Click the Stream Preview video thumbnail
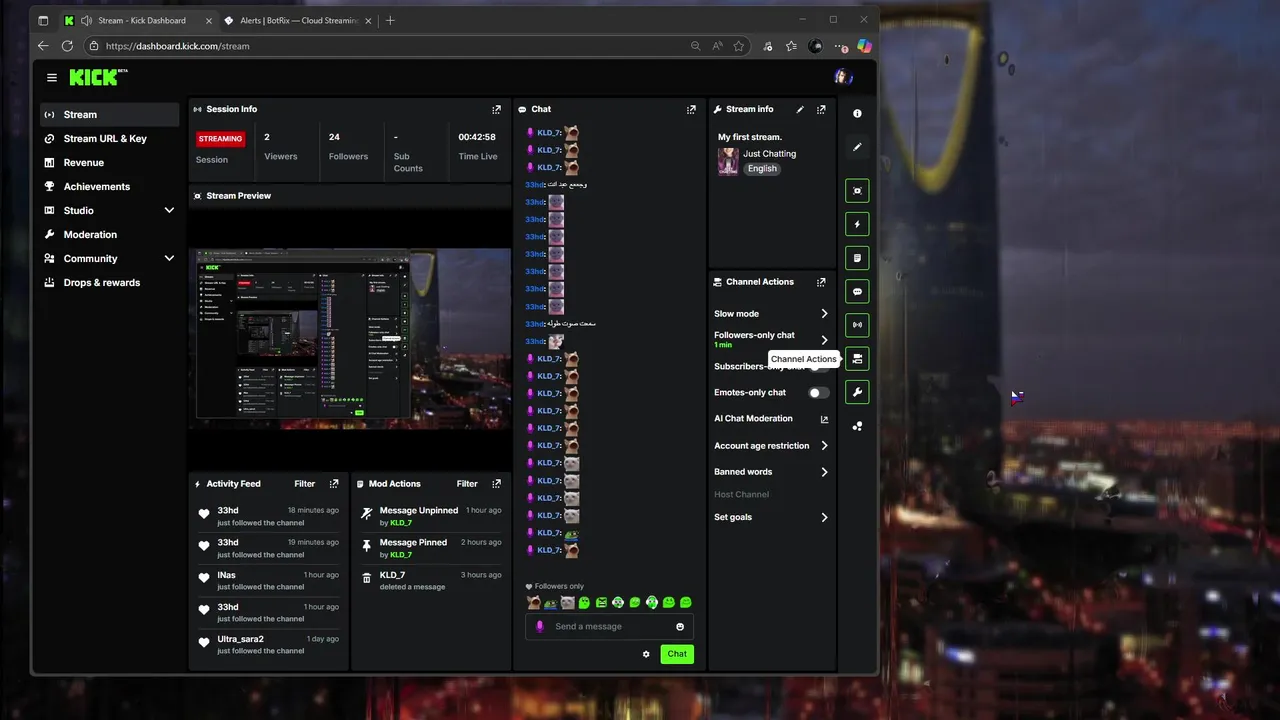This screenshot has width=1280, height=720. (x=350, y=339)
